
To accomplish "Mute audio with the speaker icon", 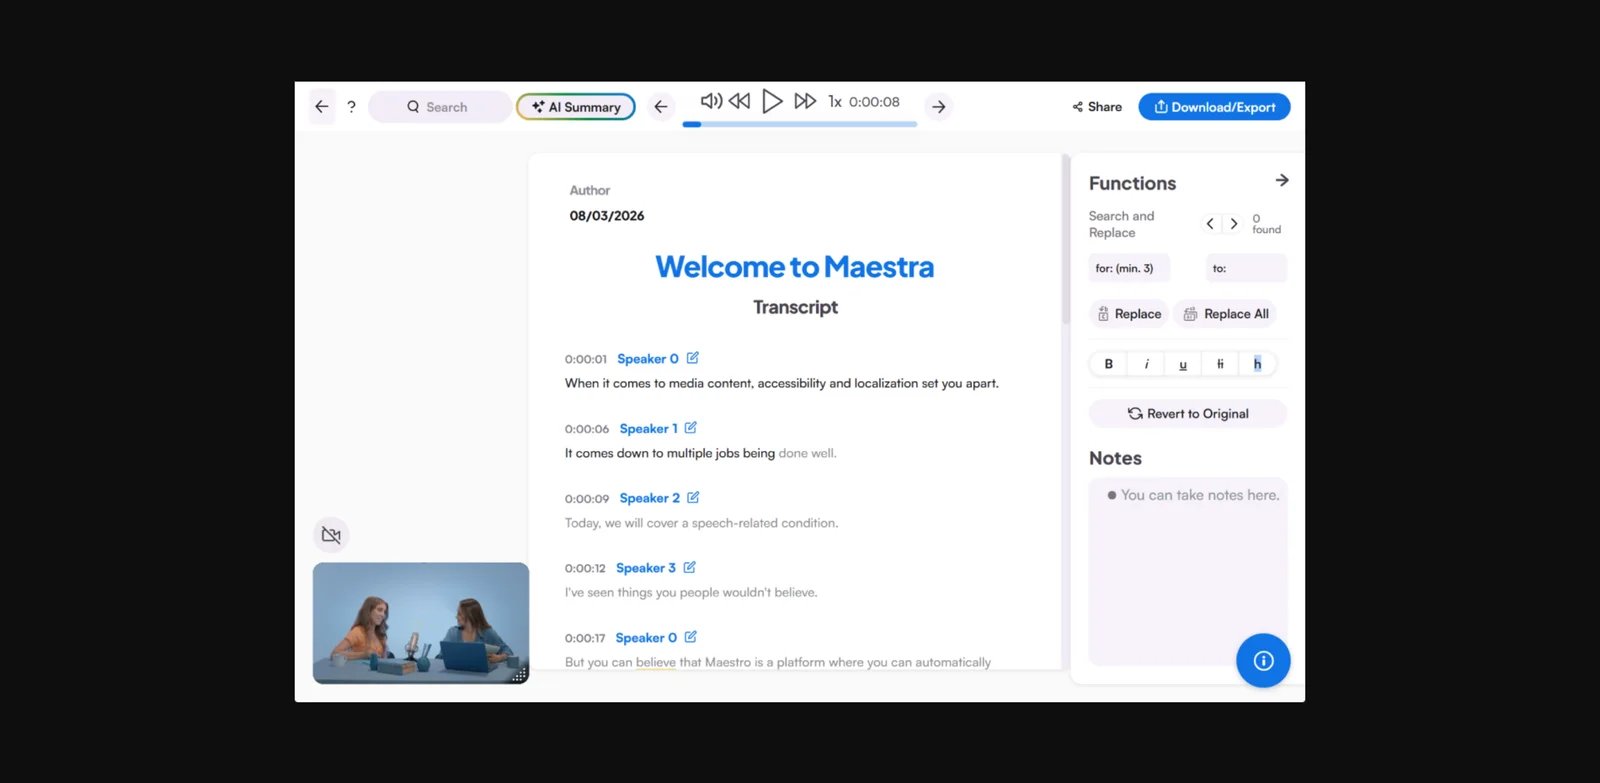I will [711, 101].
